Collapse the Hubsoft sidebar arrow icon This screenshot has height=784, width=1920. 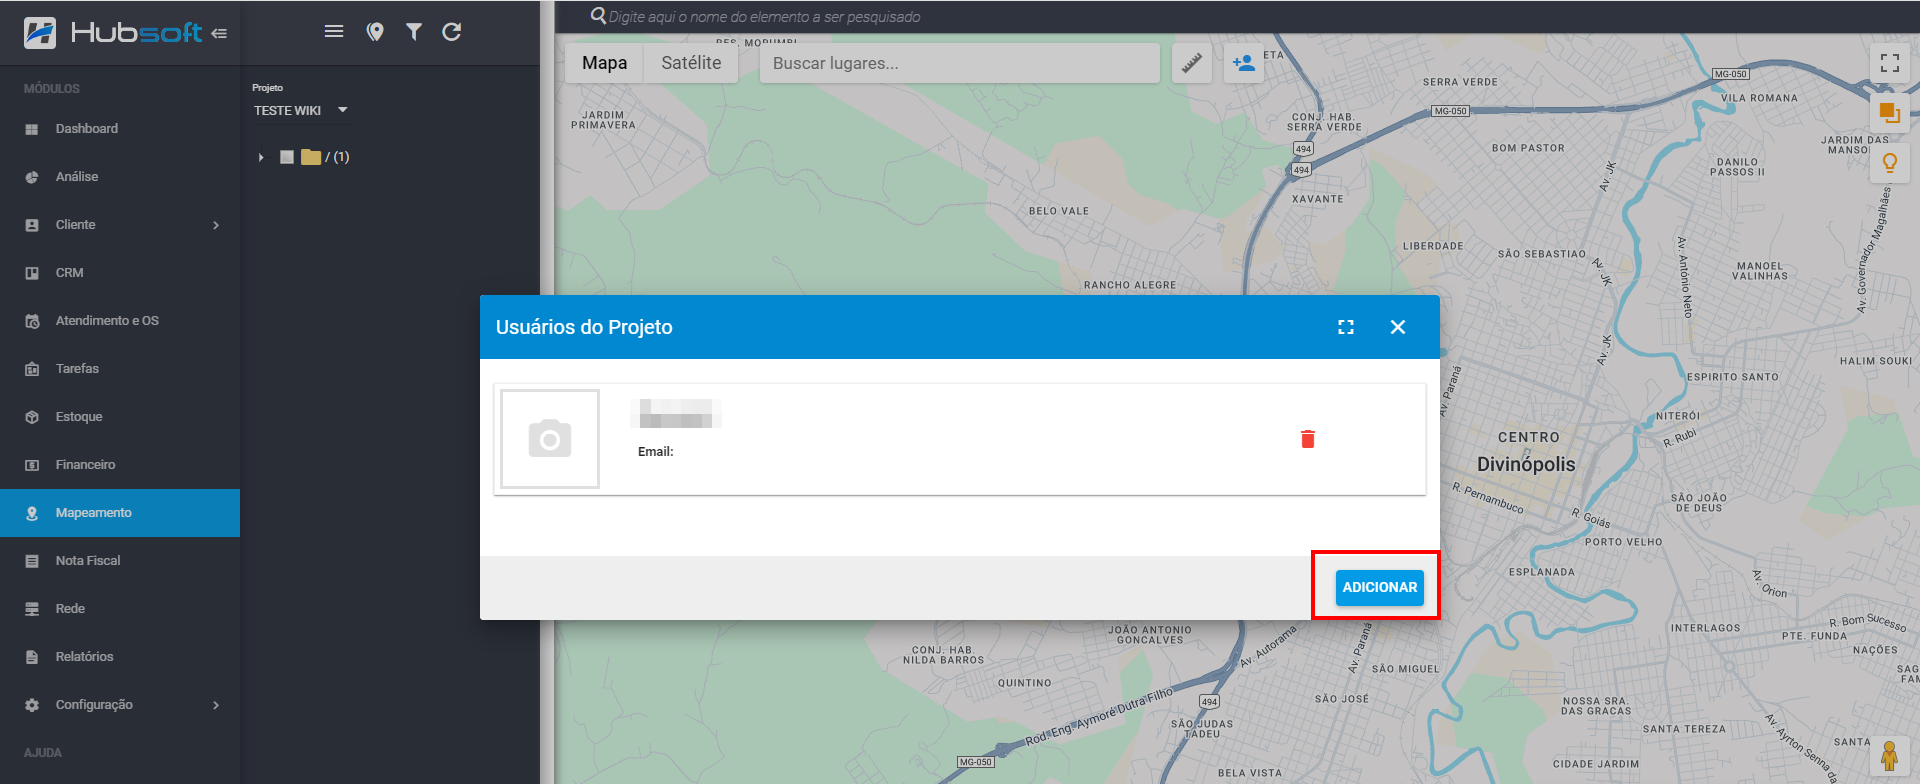(219, 33)
